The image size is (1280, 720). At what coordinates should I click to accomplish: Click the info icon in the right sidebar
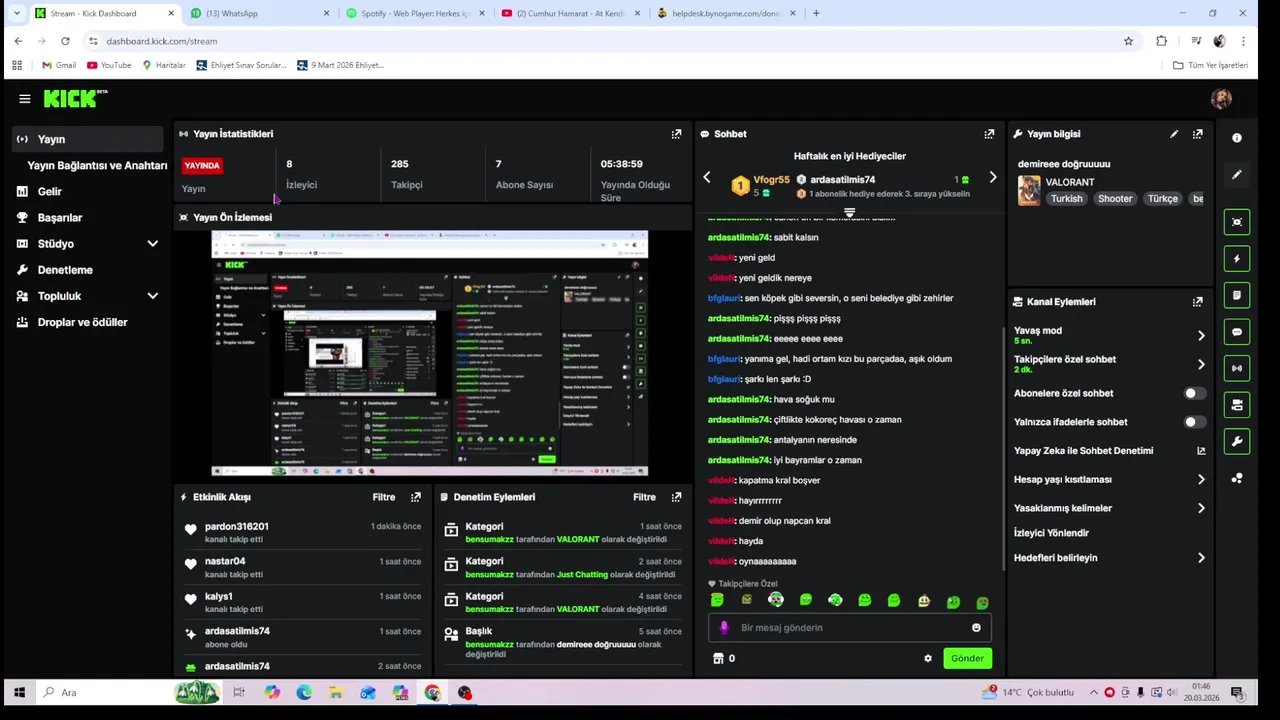[1237, 138]
